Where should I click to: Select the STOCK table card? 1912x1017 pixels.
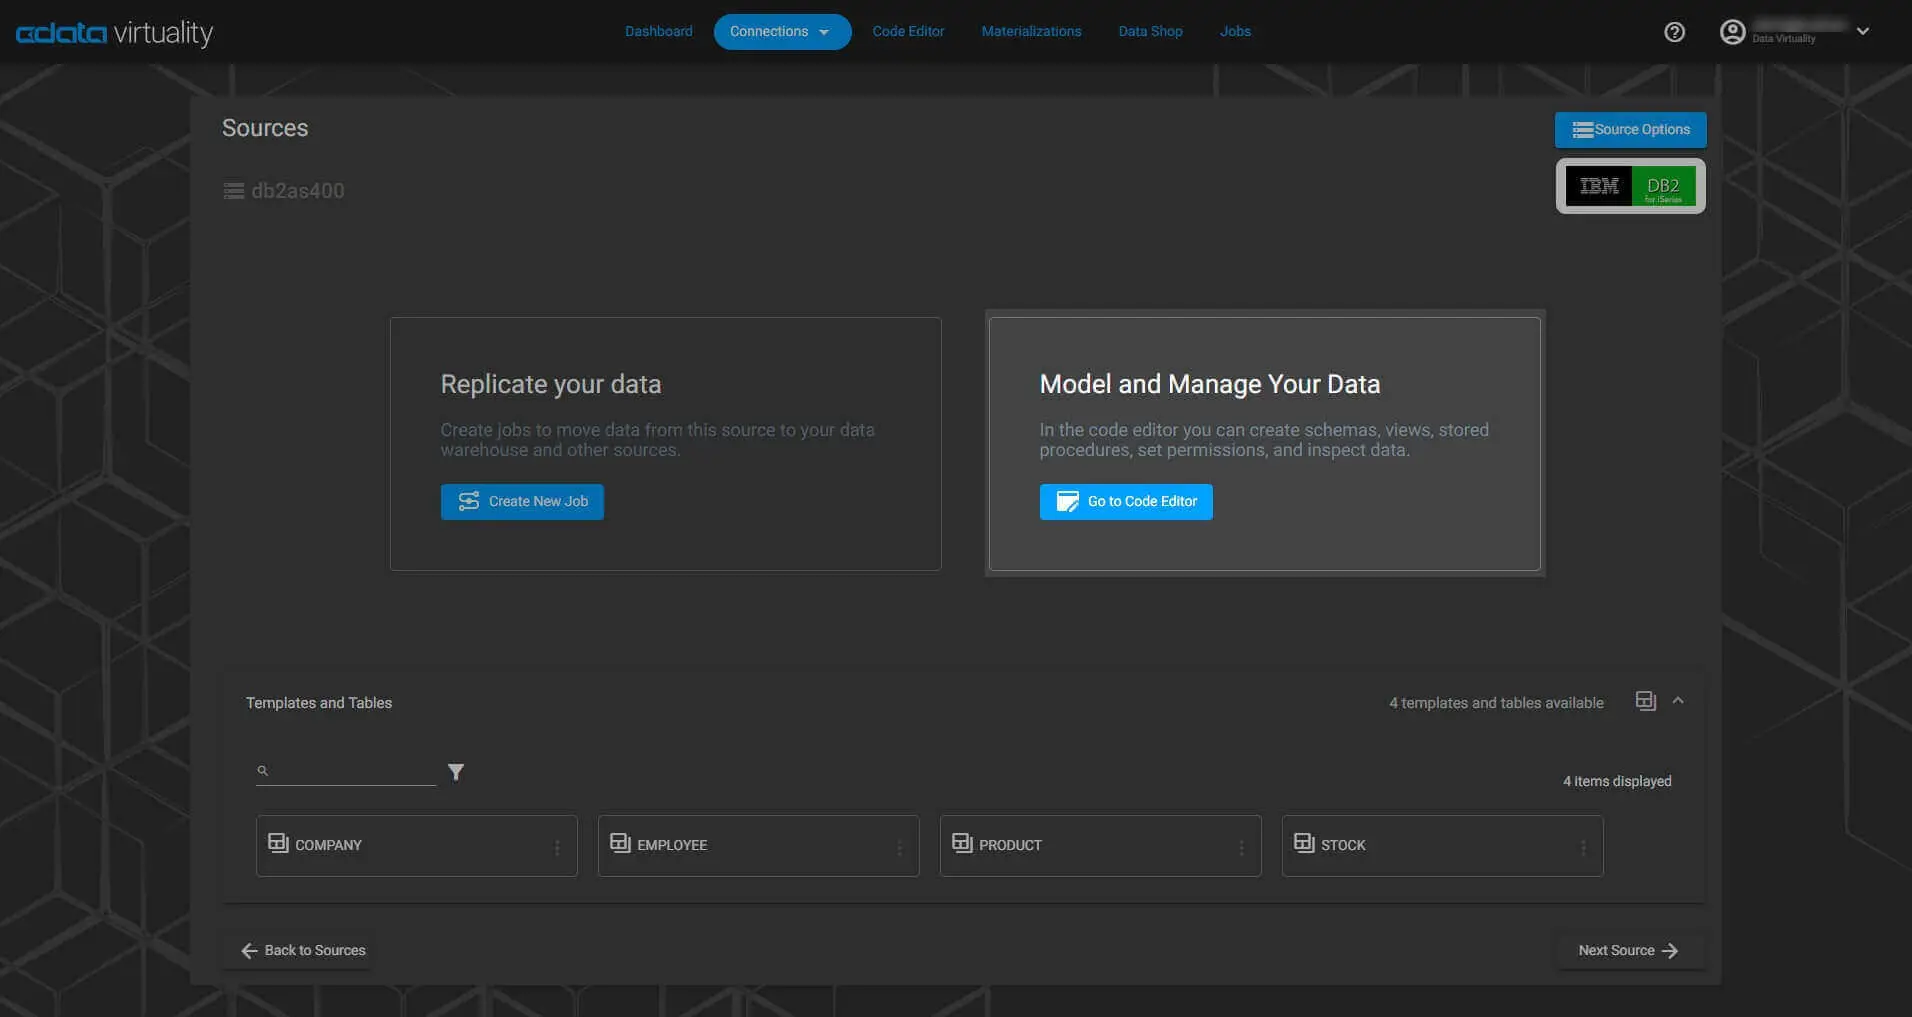pyautogui.click(x=1443, y=846)
